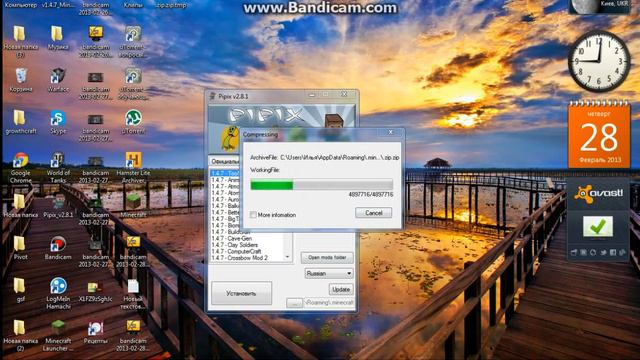Open the Музыка folder on desktop
The width and height of the screenshot is (640, 360).
click(x=58, y=38)
